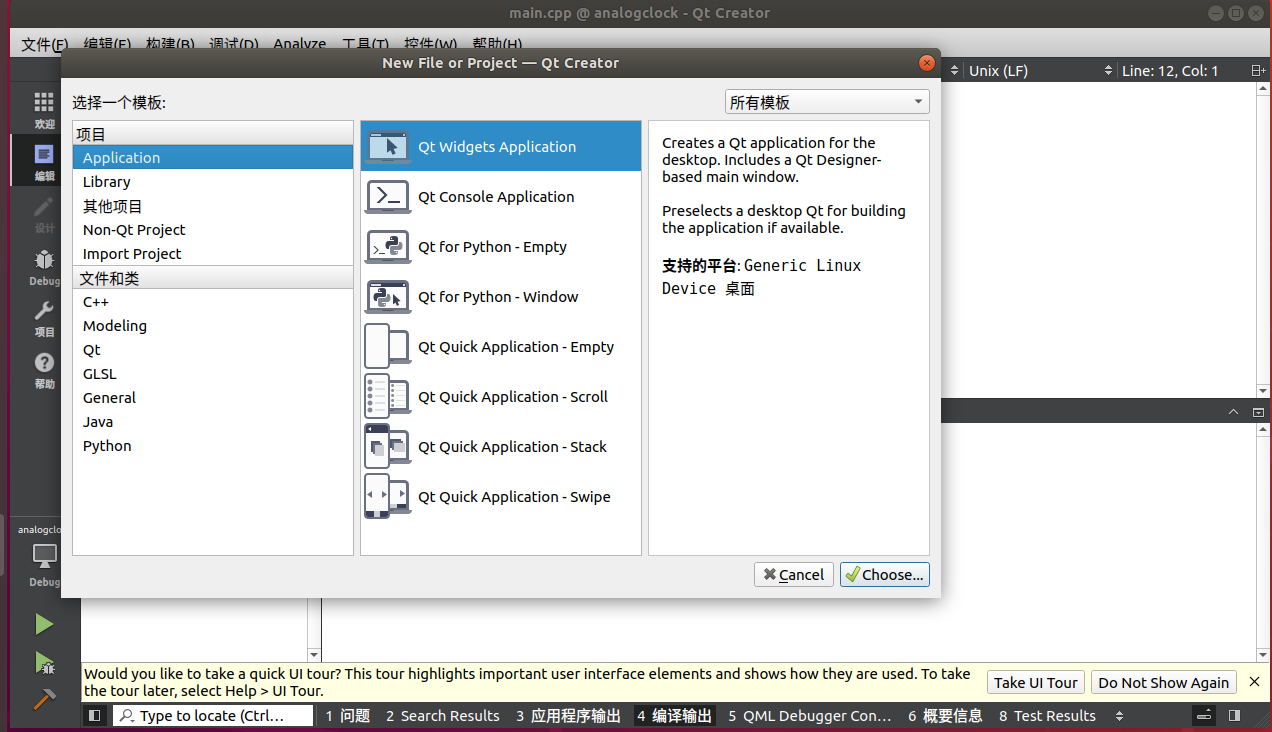Click the Type to locate search field
The image size is (1272, 732).
click(x=214, y=716)
